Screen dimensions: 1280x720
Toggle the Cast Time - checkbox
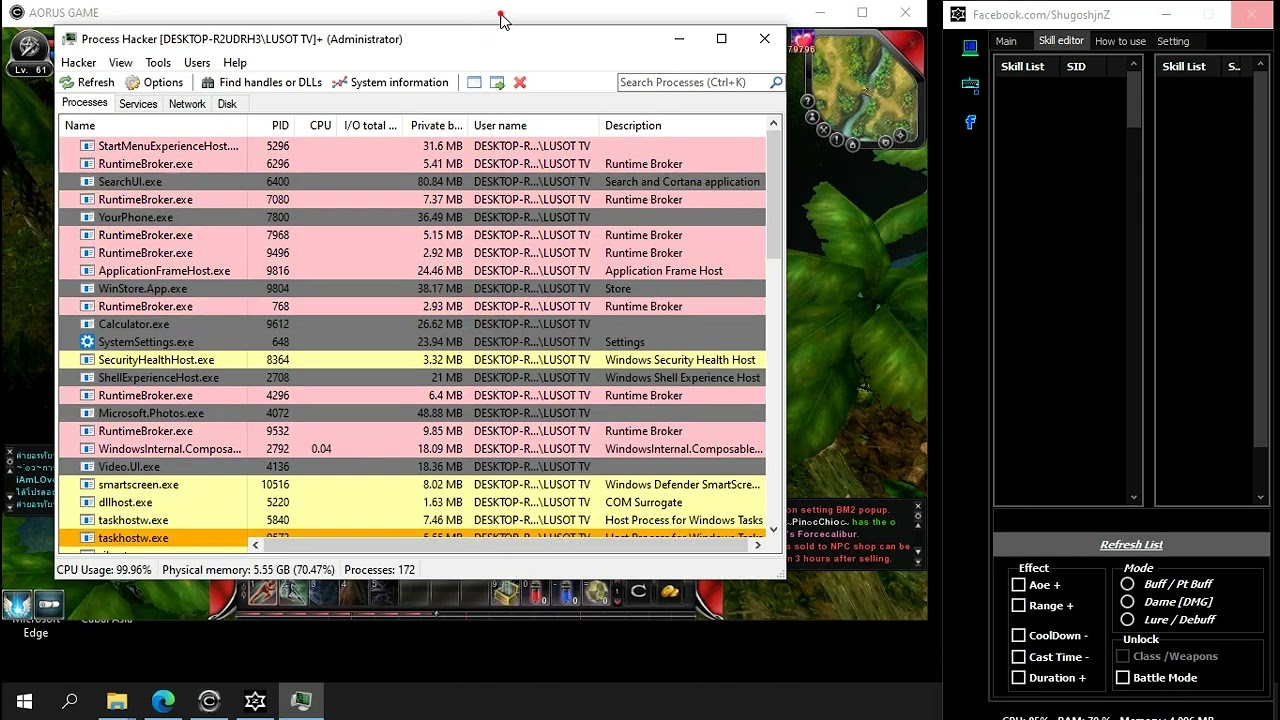click(1018, 657)
